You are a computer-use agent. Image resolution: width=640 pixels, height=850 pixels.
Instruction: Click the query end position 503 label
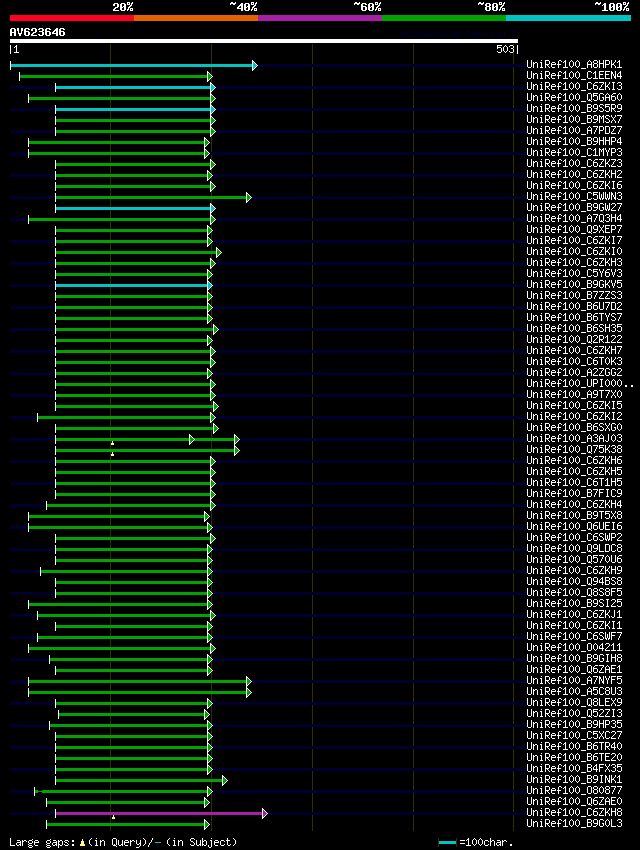(x=505, y=49)
